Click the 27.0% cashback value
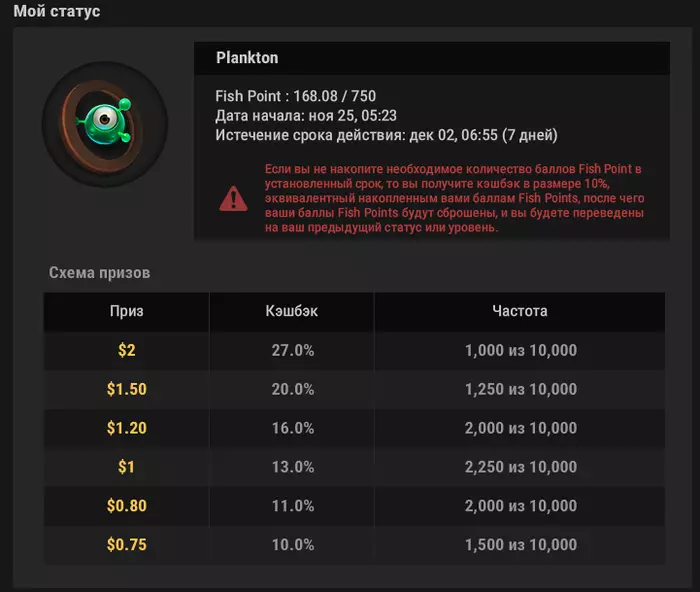700x592 pixels. pos(292,351)
